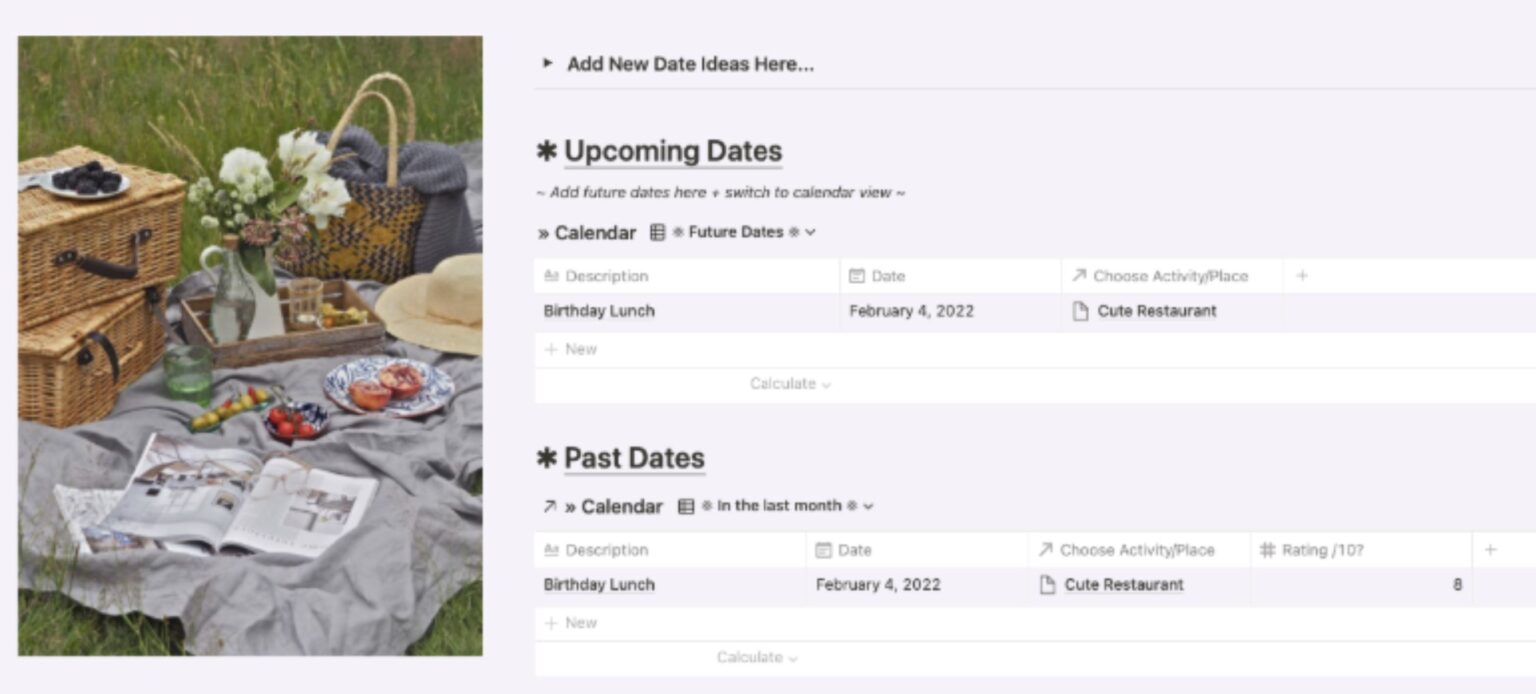1536x694 pixels.
Task: Add a column with the plus in Upcoming Dates
Action: (x=1302, y=275)
